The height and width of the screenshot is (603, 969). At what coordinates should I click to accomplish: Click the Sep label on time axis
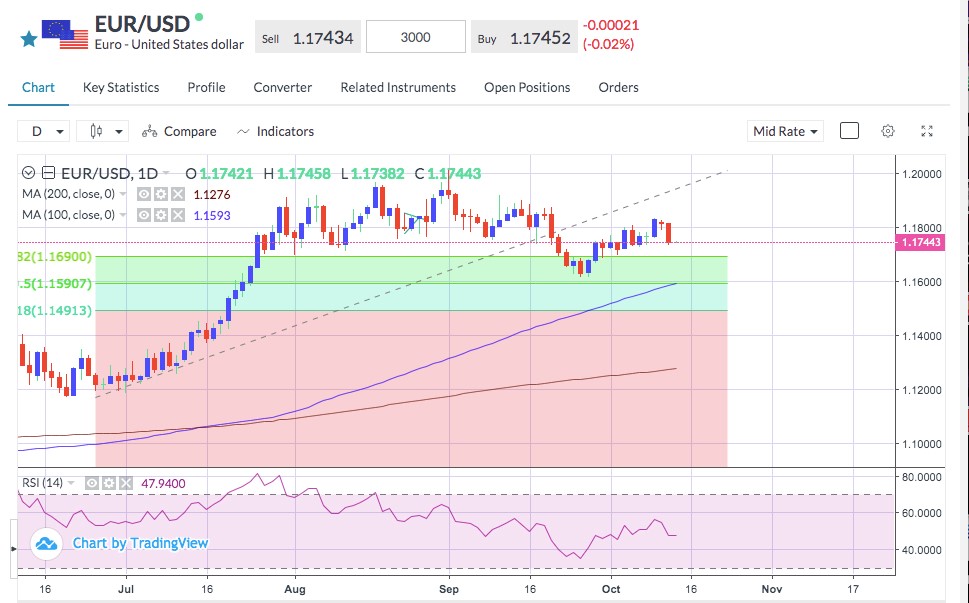449,589
